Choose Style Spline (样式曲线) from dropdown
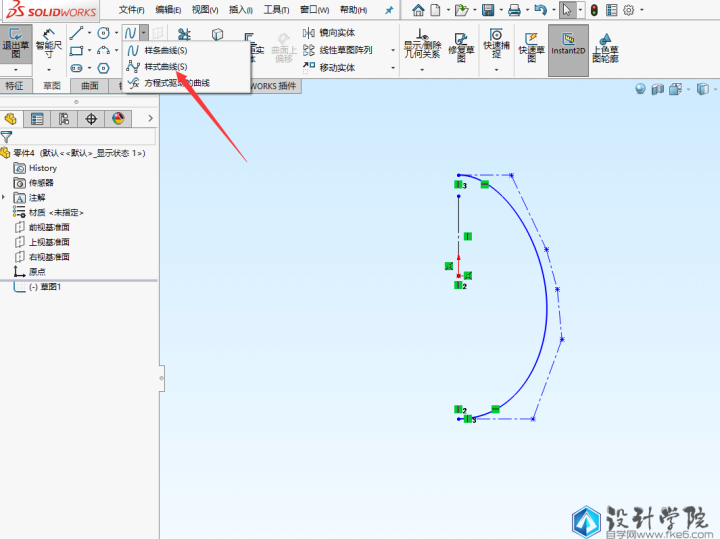 pos(165,66)
